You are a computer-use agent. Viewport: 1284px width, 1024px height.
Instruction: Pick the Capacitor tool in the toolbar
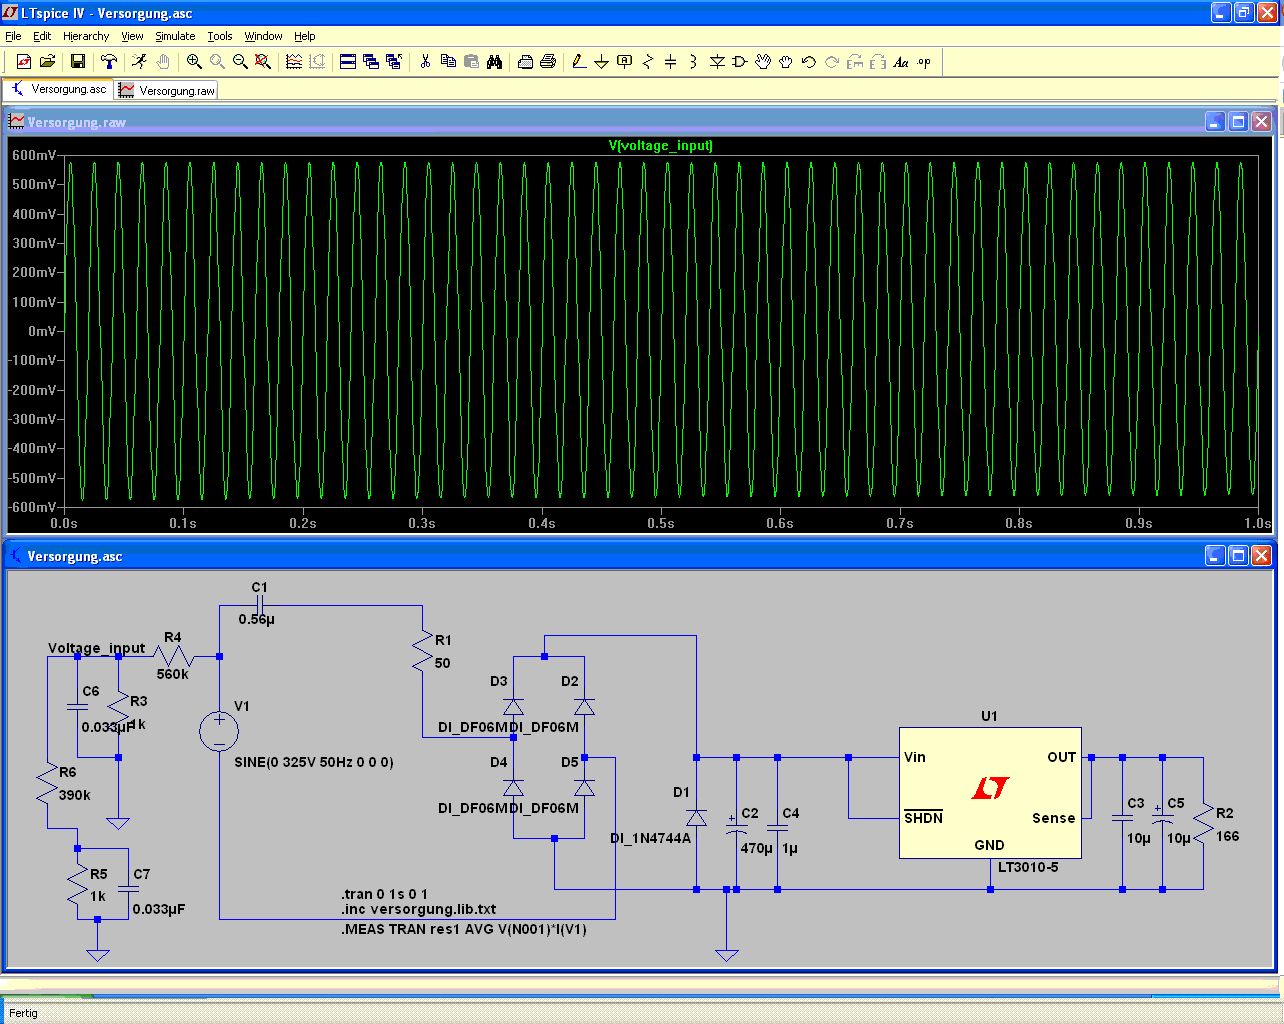(x=670, y=62)
